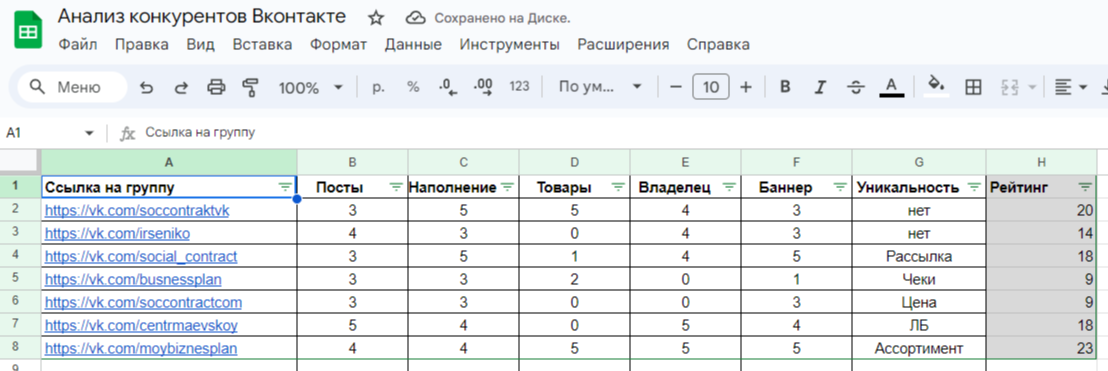
Task: Open filter icon in Владелец header
Action: click(x=729, y=187)
